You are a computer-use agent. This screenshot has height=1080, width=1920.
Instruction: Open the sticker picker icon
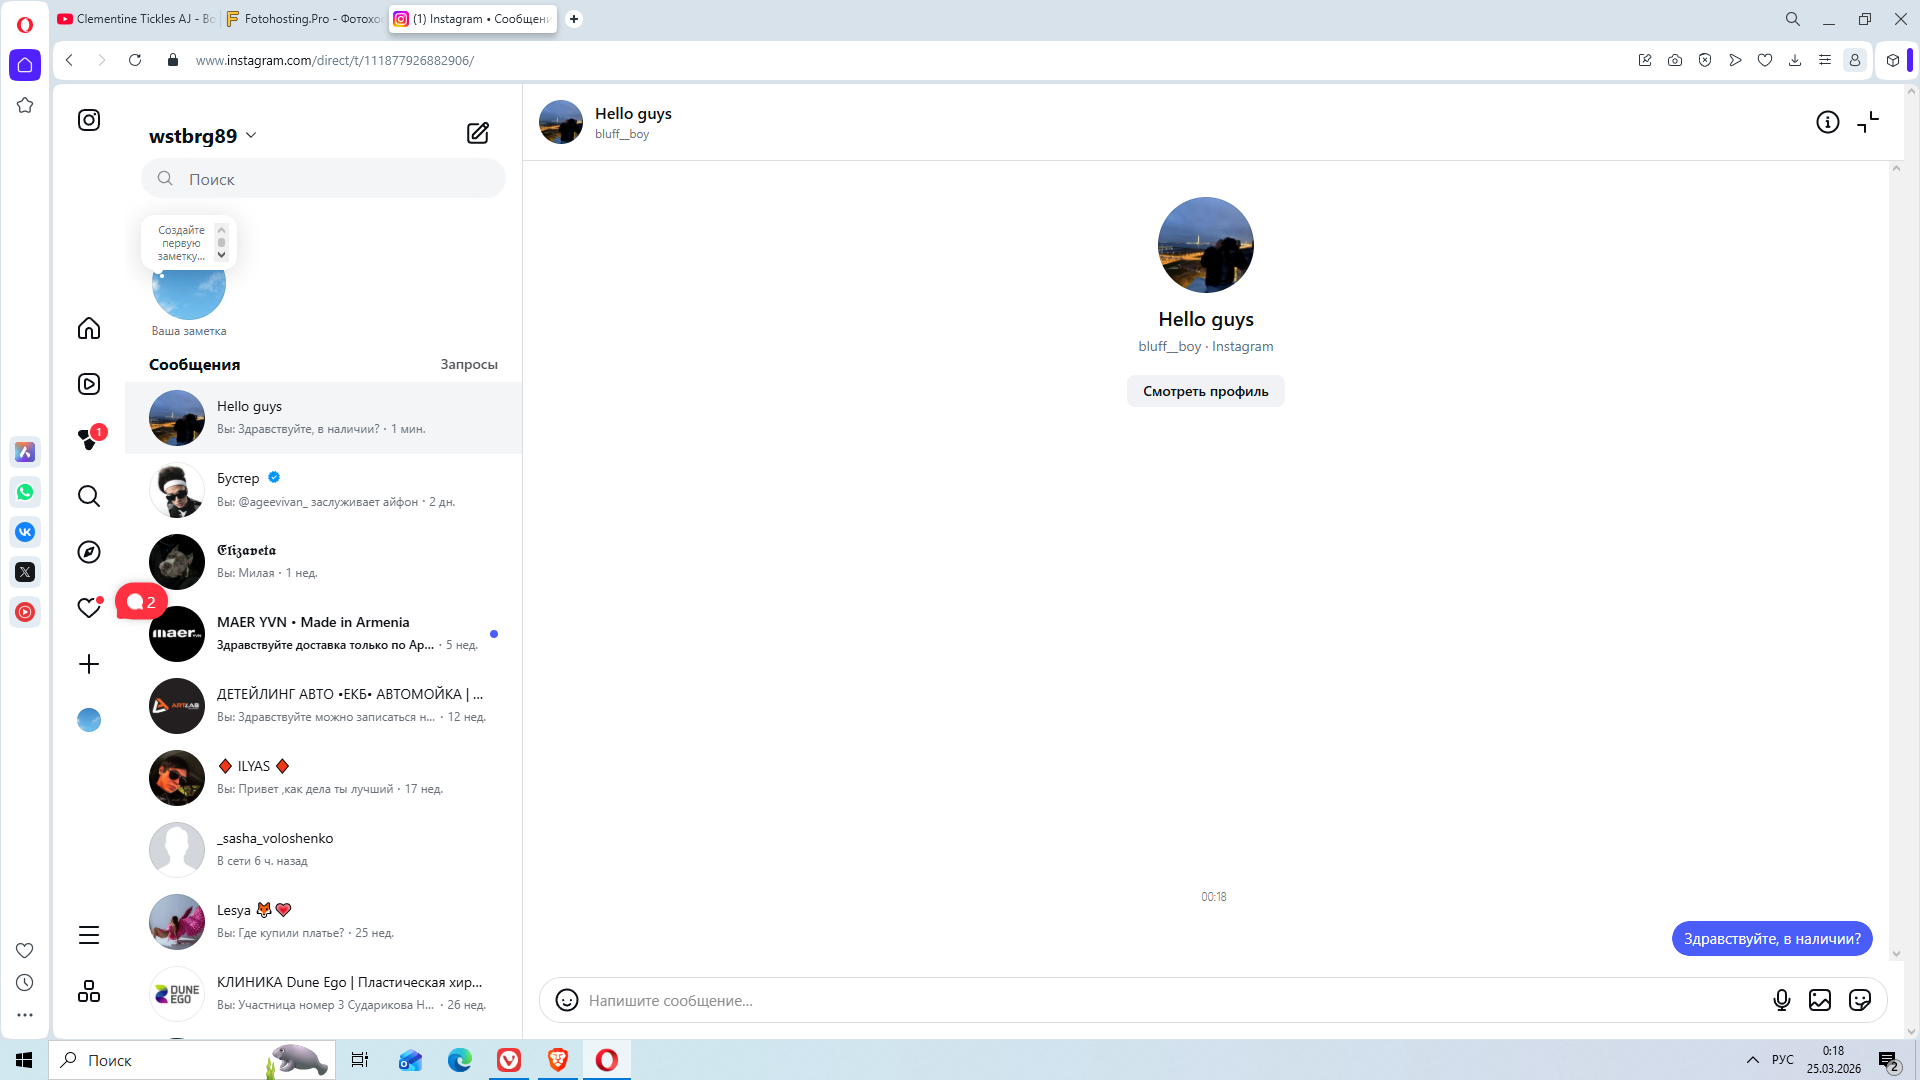point(1860,1000)
